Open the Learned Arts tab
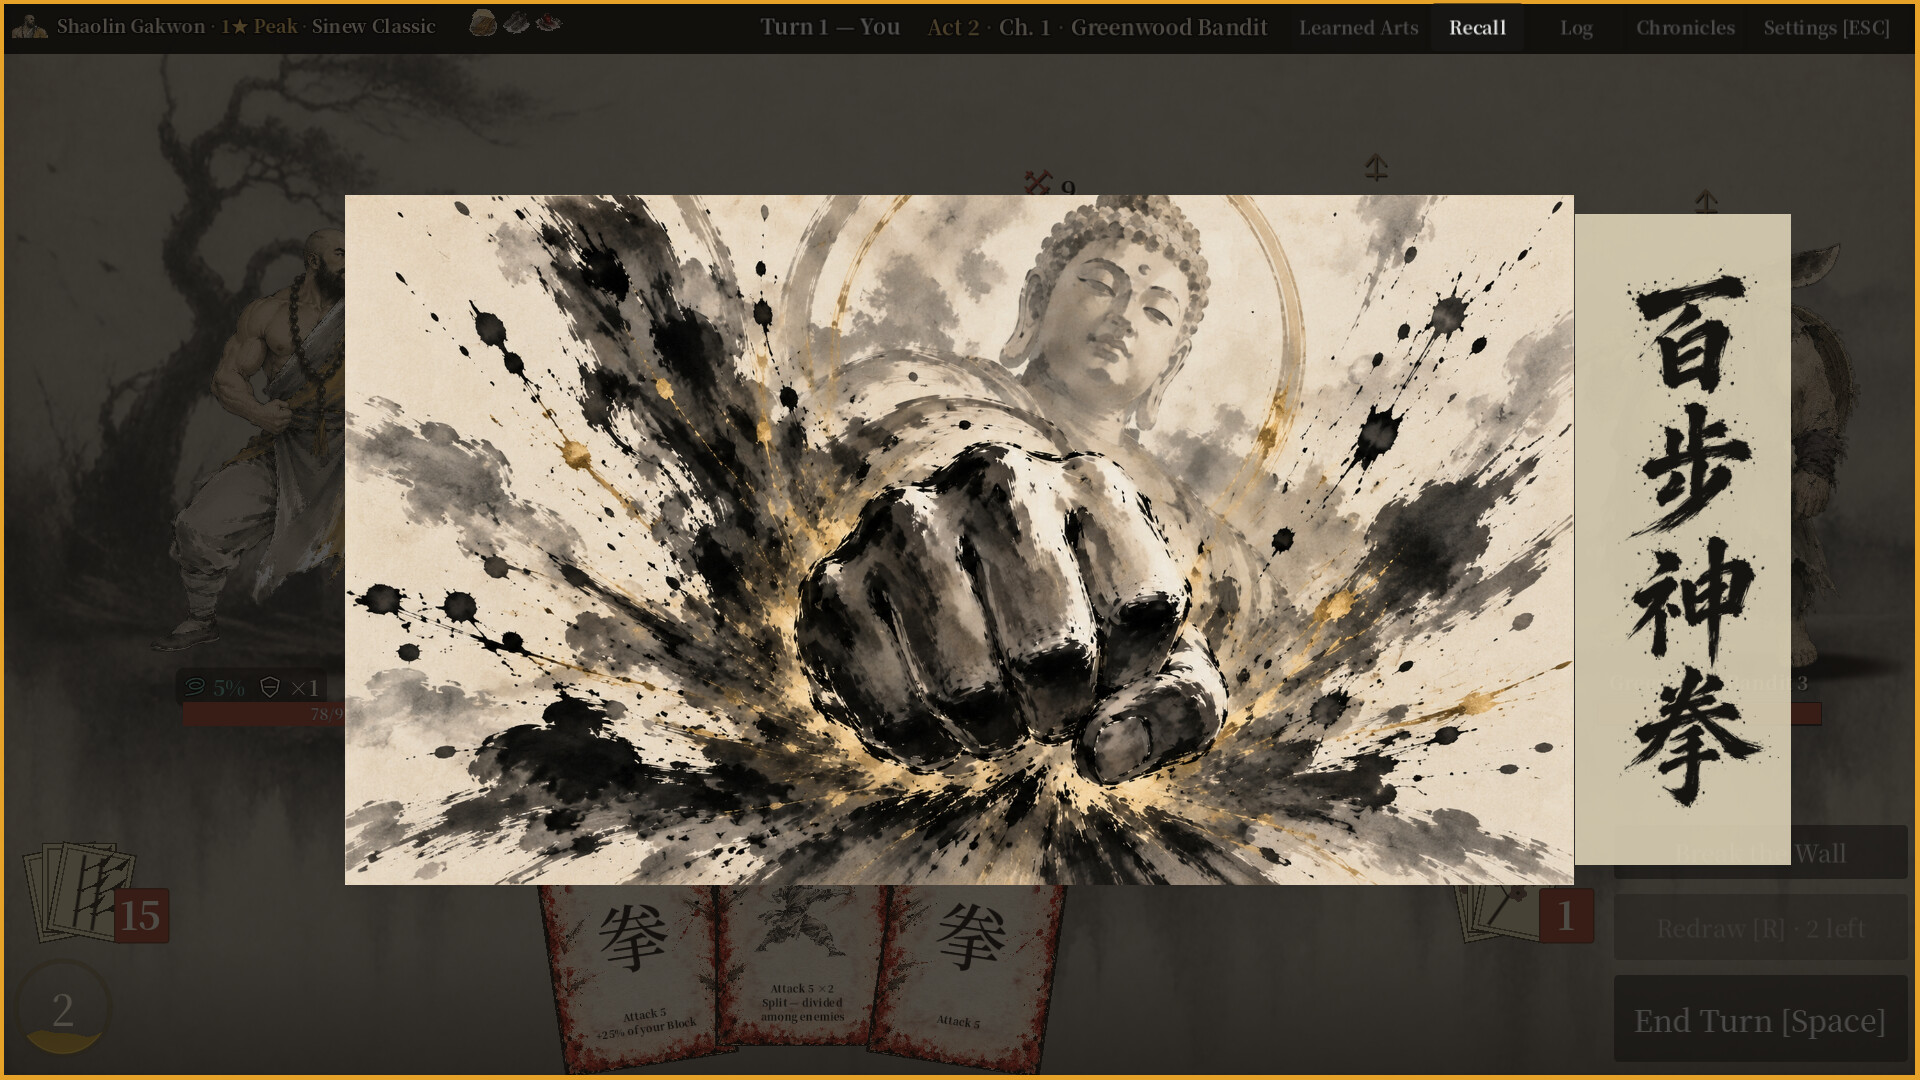 point(1358,27)
